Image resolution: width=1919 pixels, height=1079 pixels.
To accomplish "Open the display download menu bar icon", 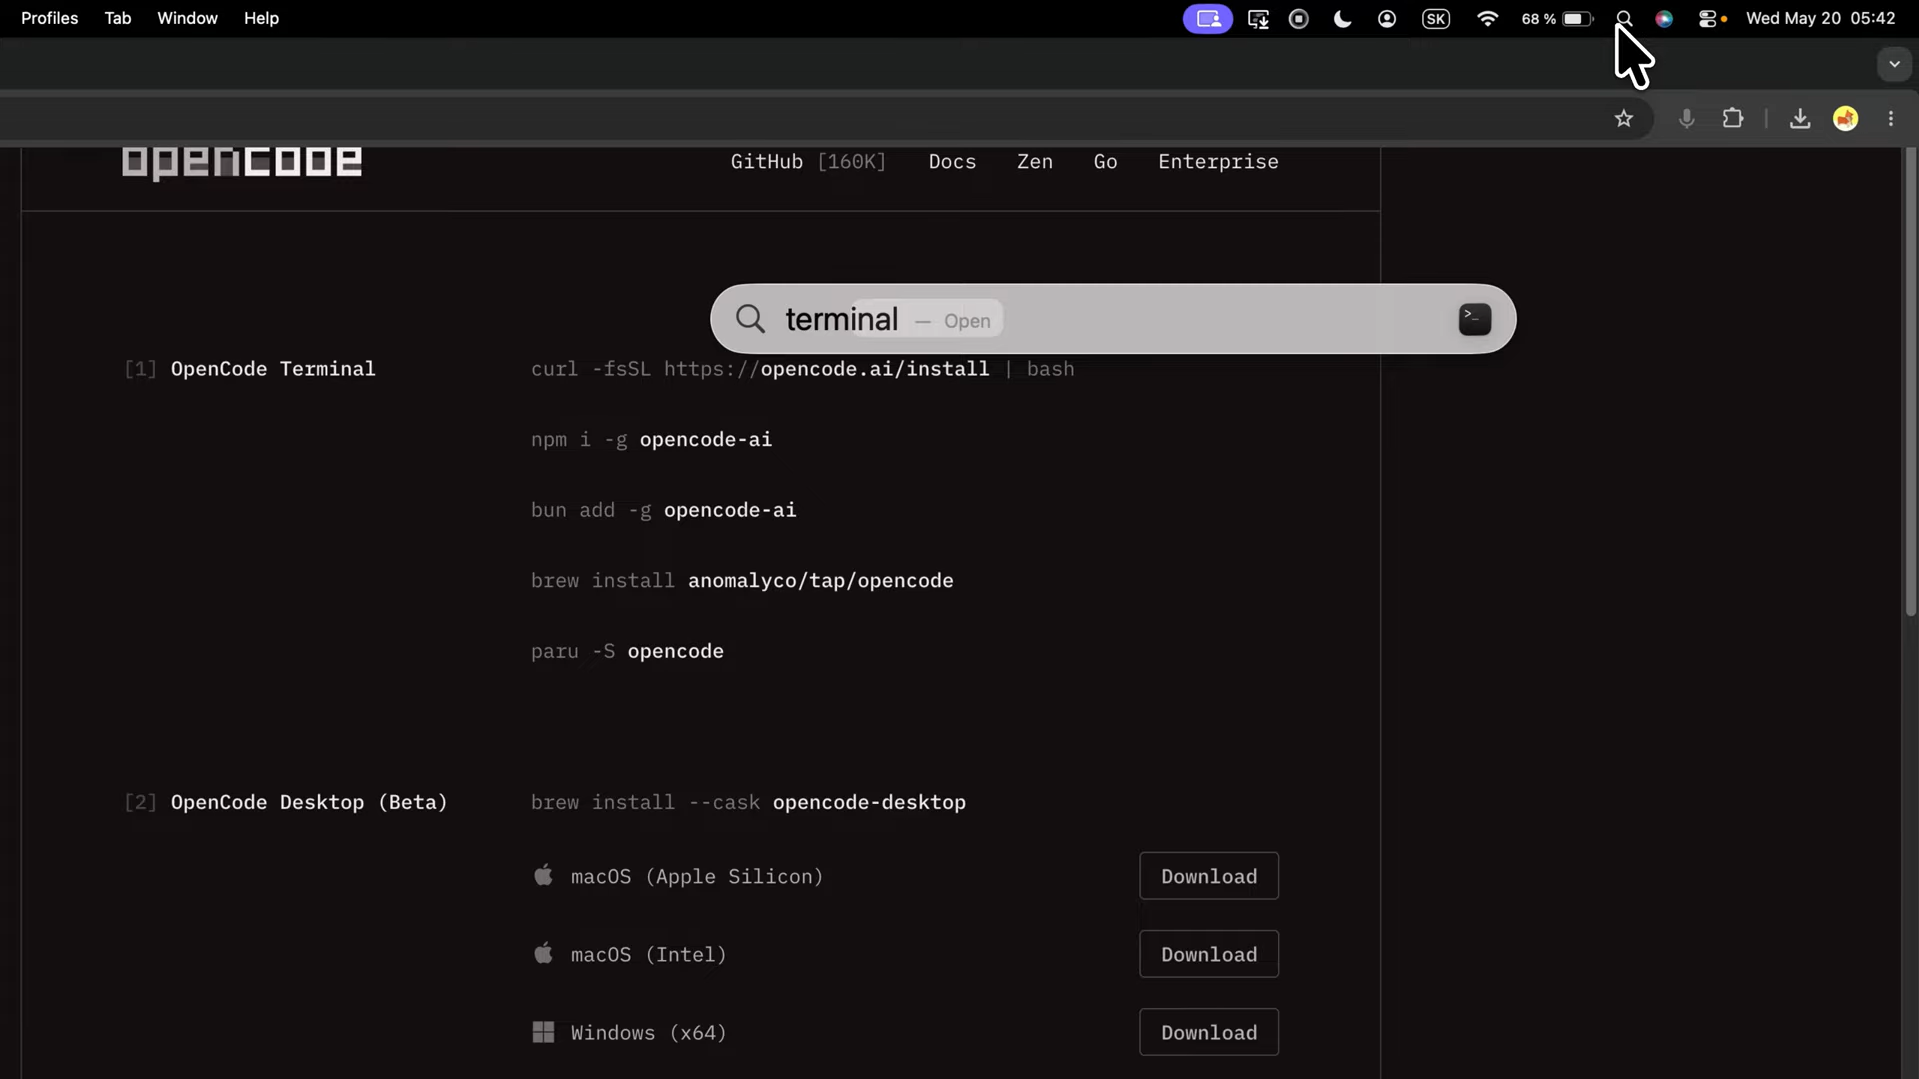I will point(1258,19).
